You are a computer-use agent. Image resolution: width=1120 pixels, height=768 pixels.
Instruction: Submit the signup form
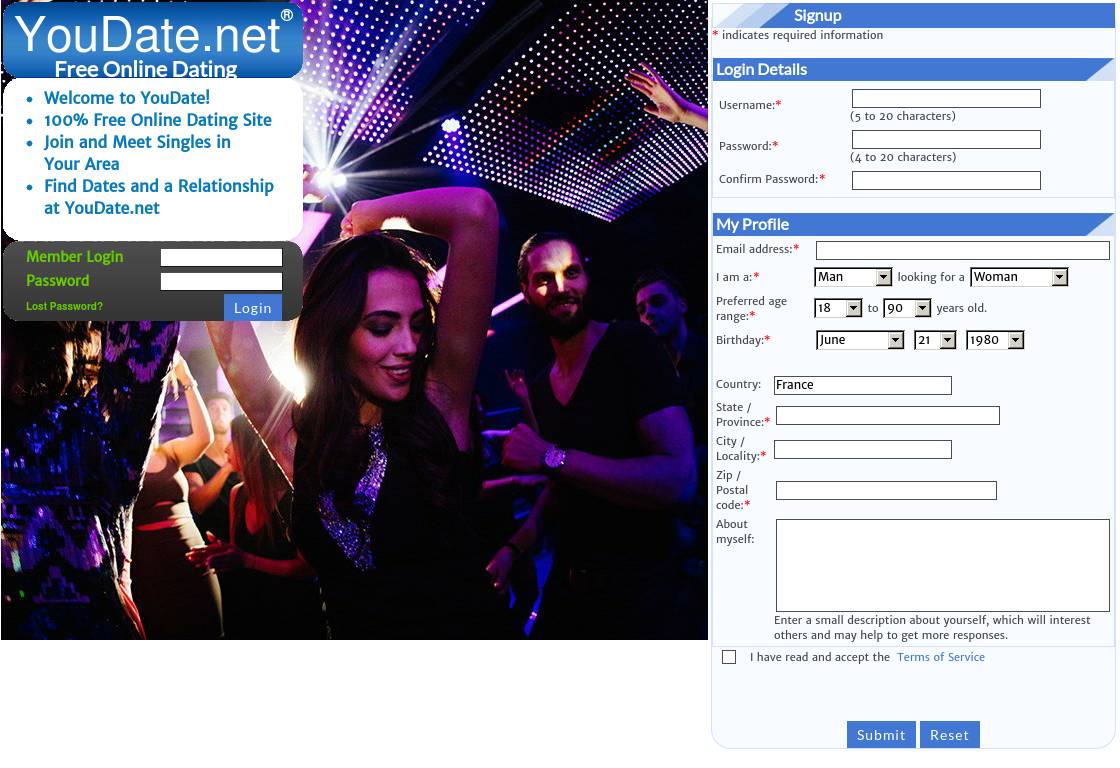(x=880, y=735)
